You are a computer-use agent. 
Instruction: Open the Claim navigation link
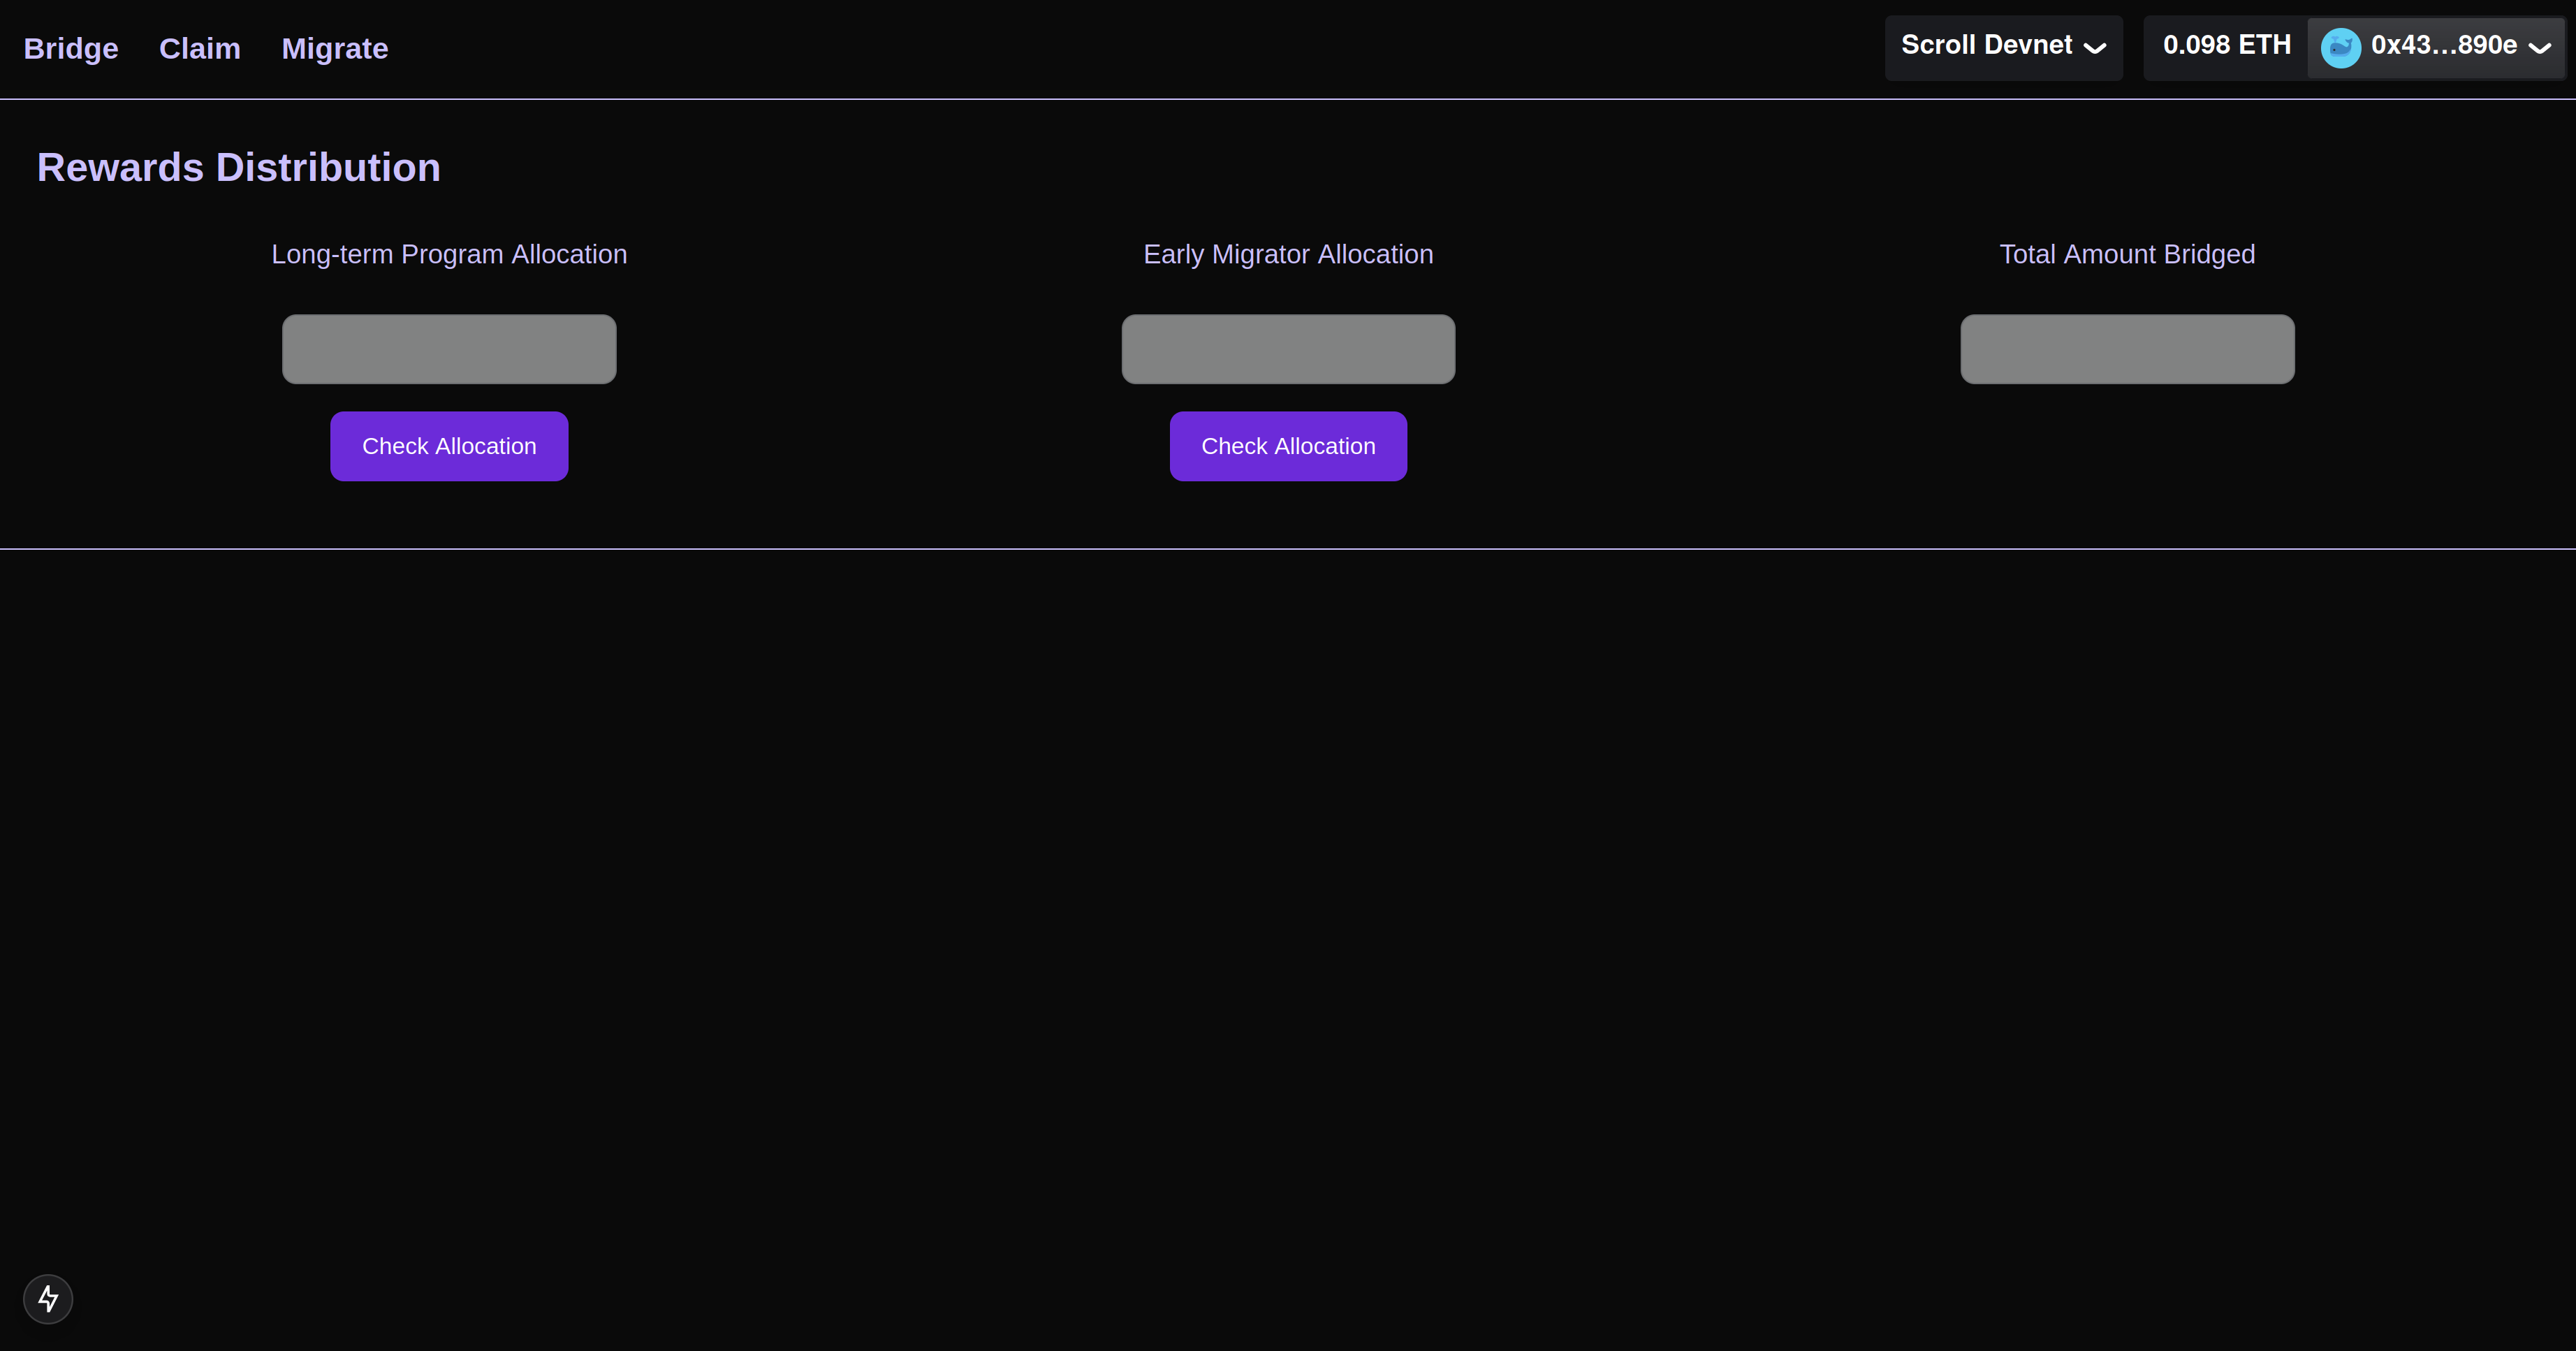200,48
